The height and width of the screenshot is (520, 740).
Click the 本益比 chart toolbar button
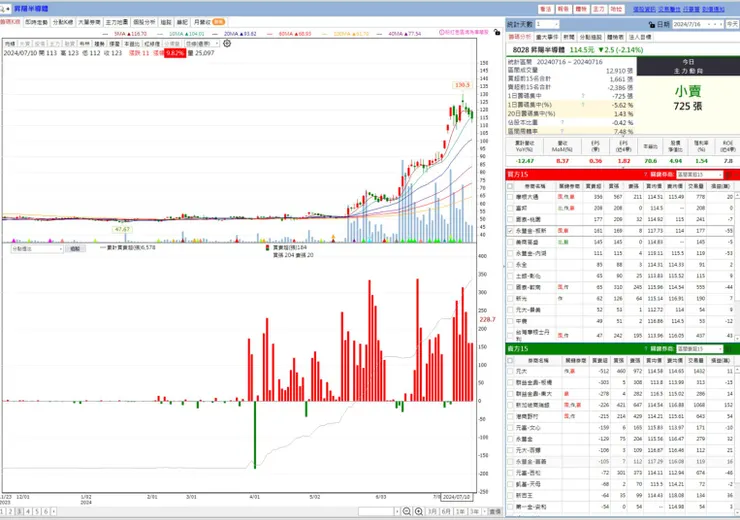click(132, 43)
